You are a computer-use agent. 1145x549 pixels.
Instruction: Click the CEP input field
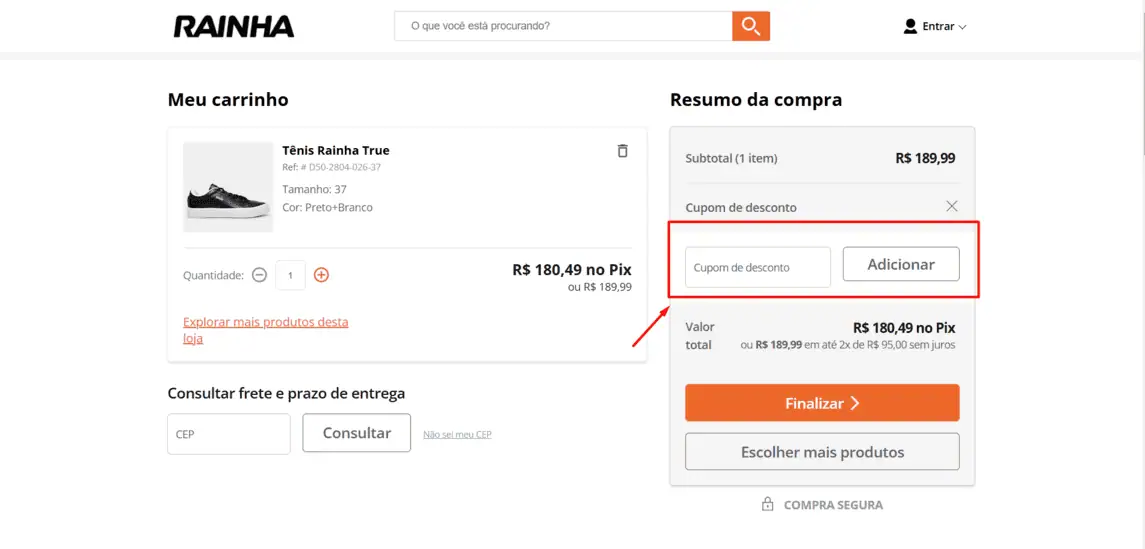coord(228,434)
